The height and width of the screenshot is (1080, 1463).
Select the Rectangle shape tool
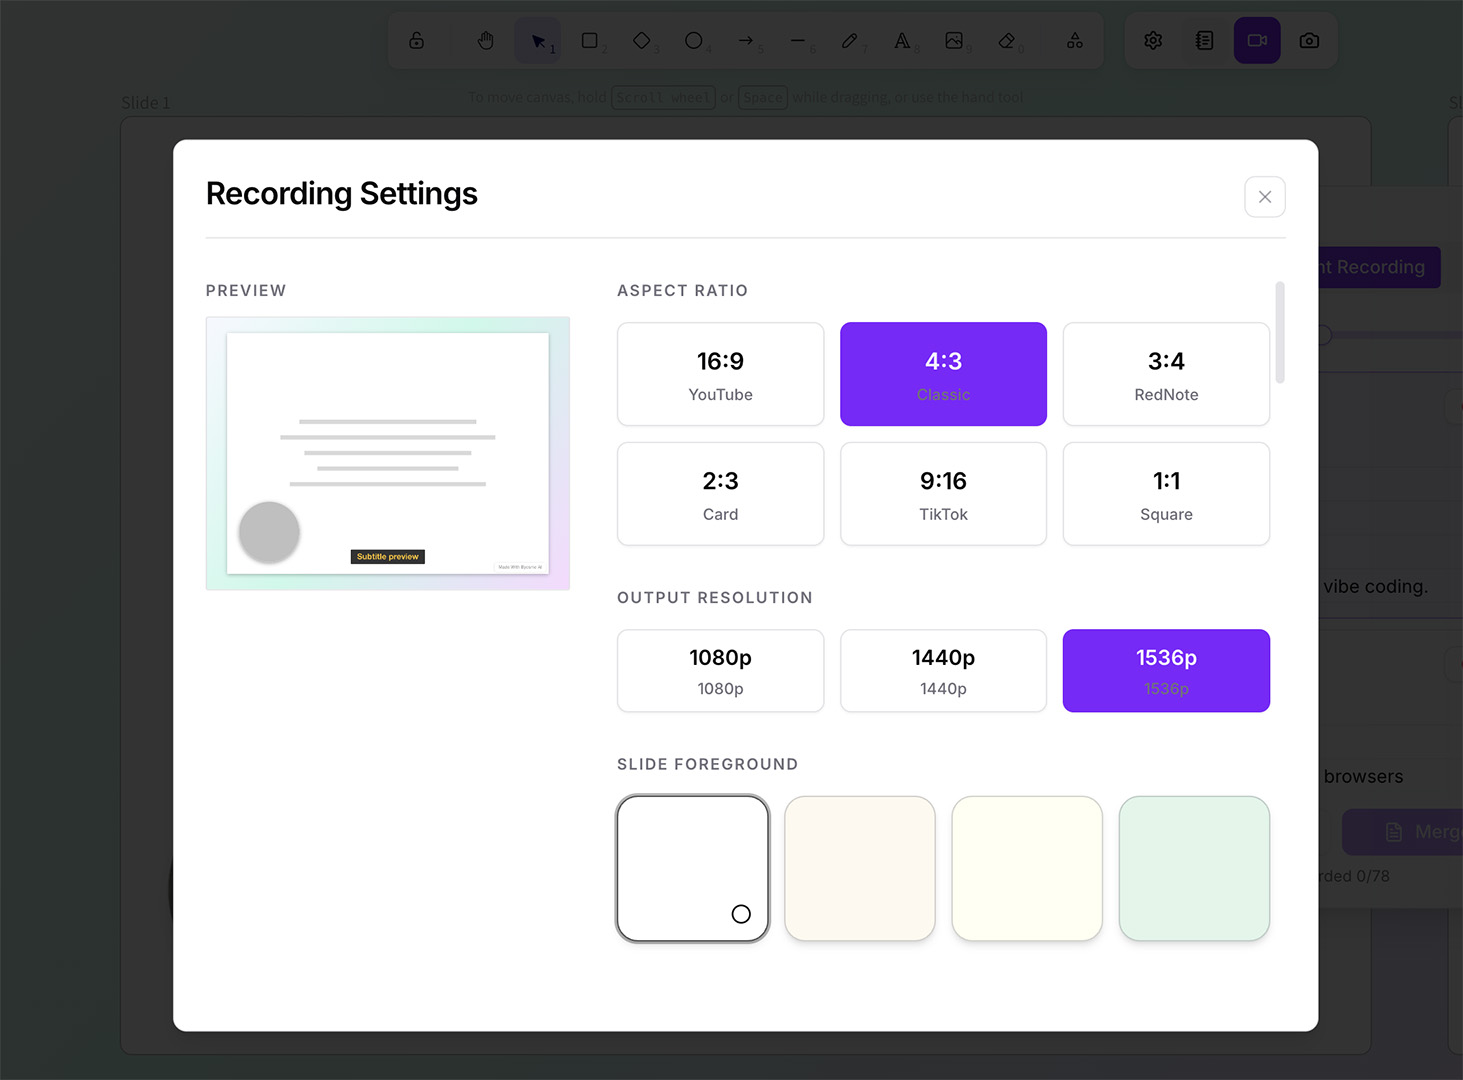[590, 41]
